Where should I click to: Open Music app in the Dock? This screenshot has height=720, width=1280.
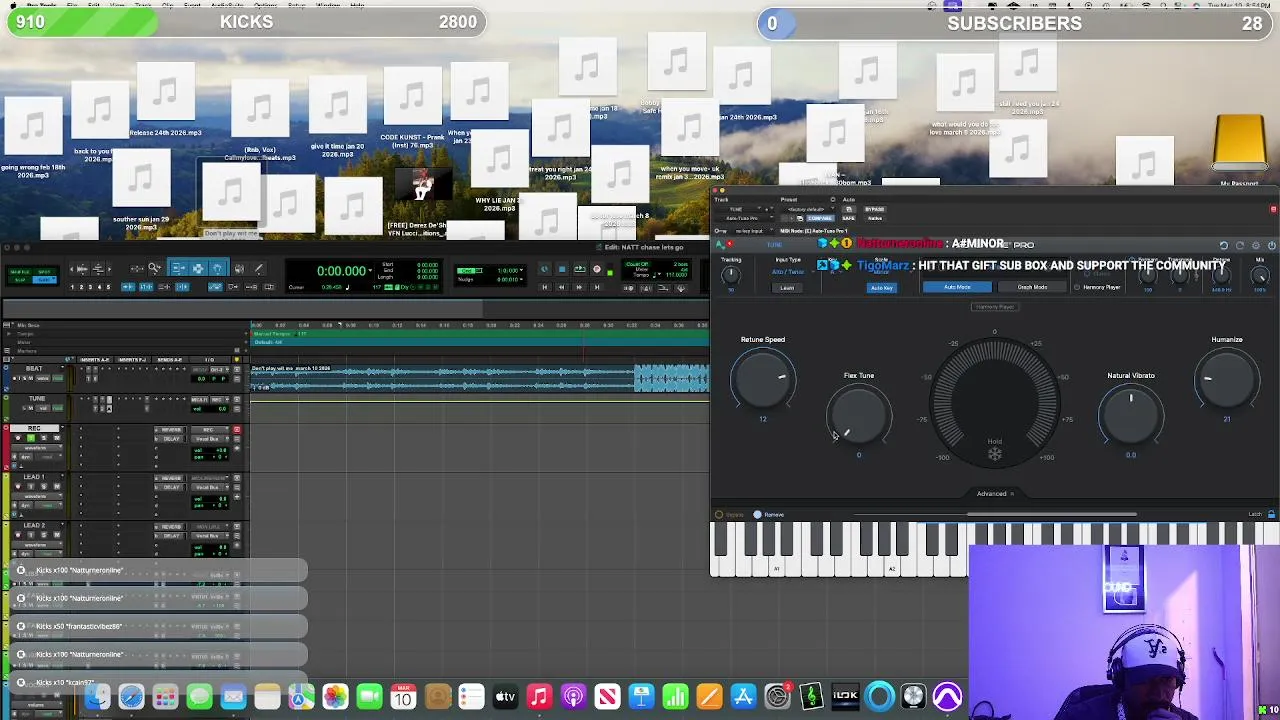click(x=539, y=697)
